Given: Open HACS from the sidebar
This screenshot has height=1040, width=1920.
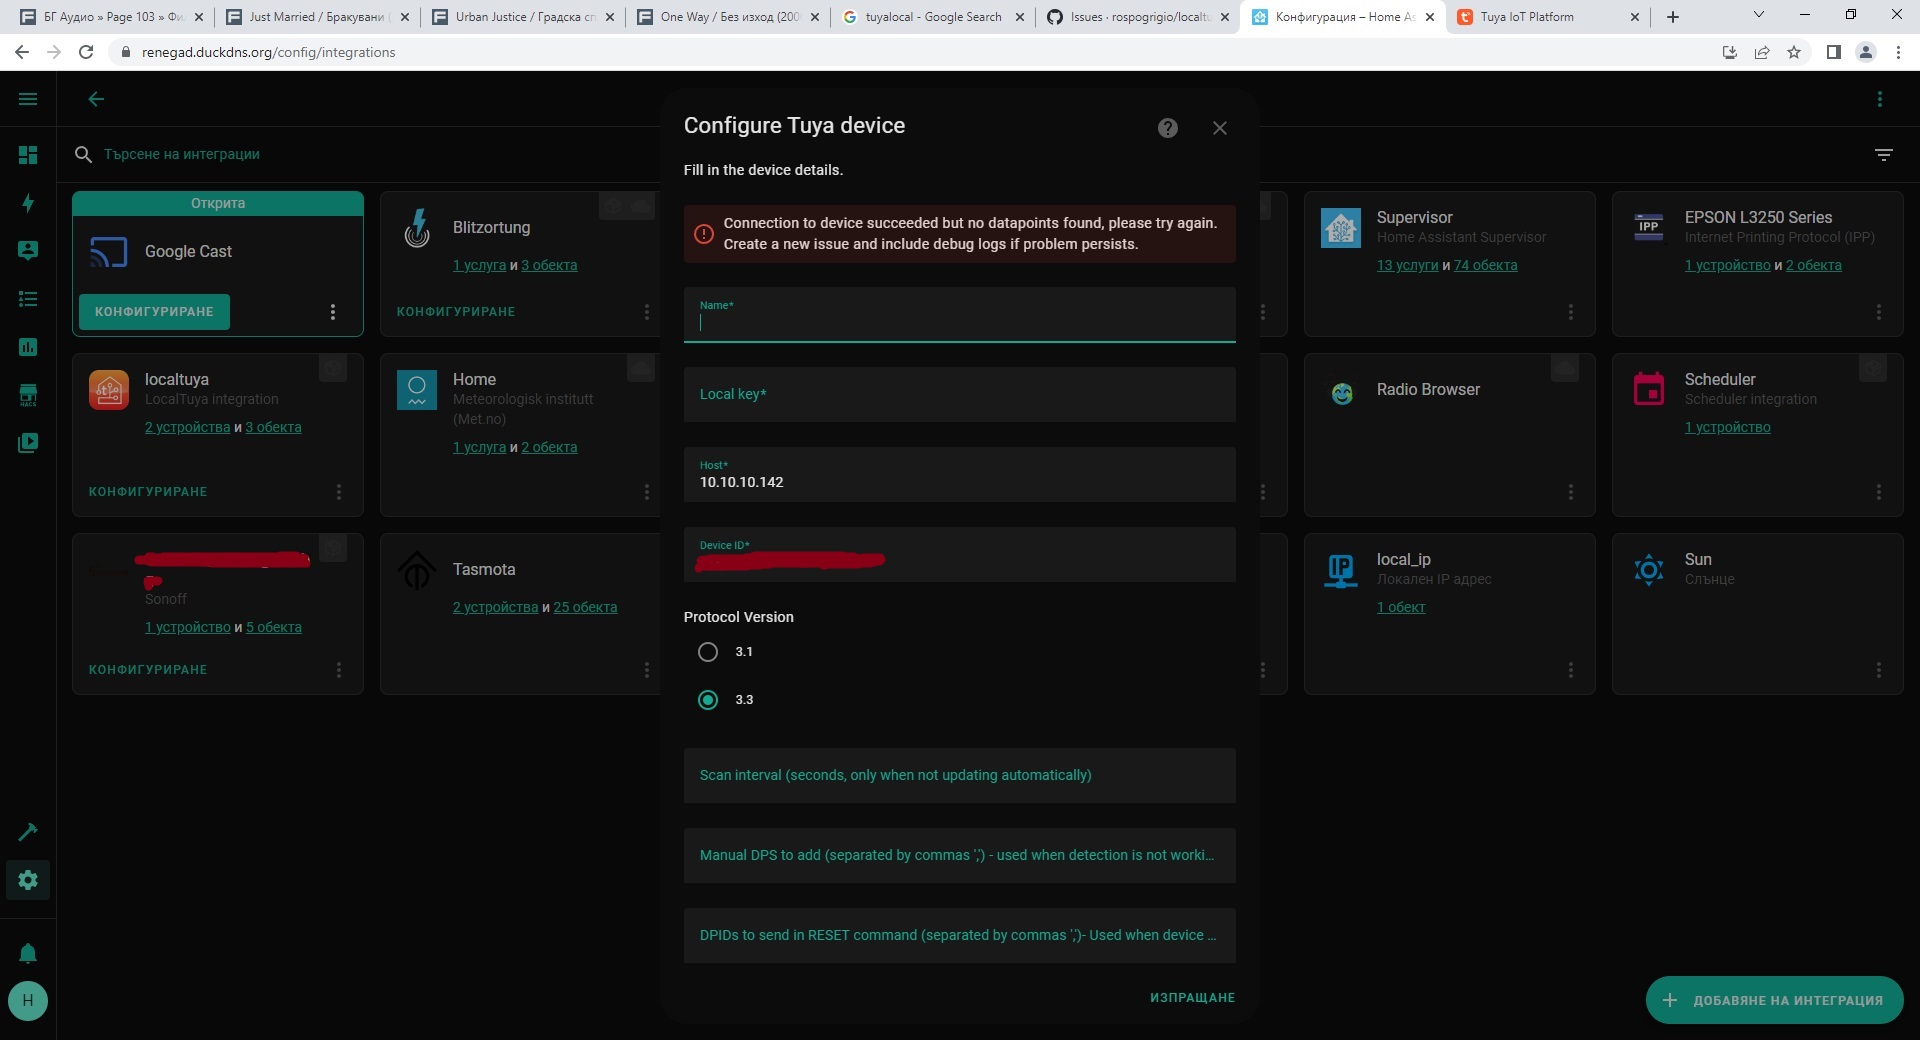Looking at the screenshot, I should tap(28, 395).
